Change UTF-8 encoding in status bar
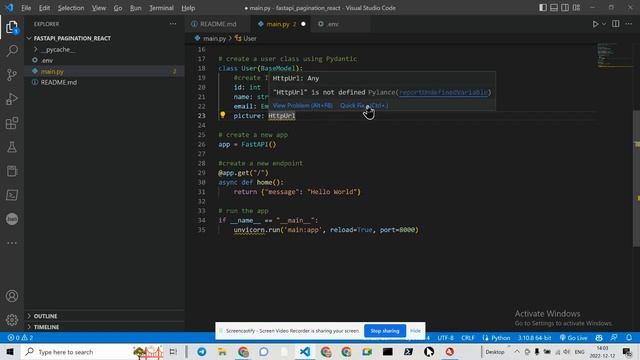This screenshot has height=360, width=640. tap(445, 338)
